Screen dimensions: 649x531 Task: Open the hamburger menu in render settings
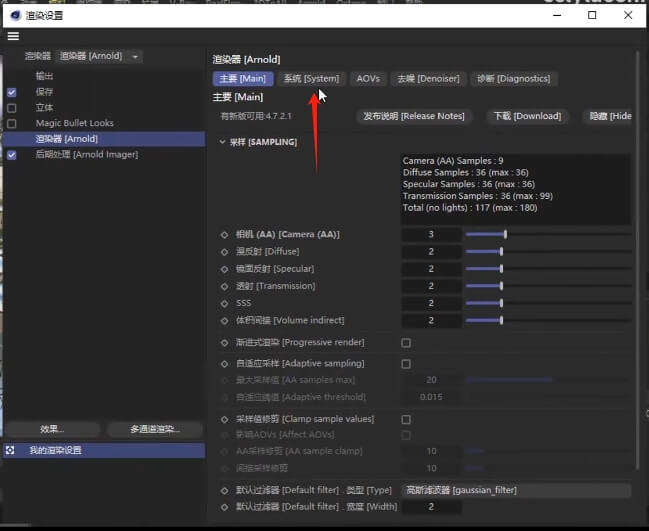click(13, 36)
